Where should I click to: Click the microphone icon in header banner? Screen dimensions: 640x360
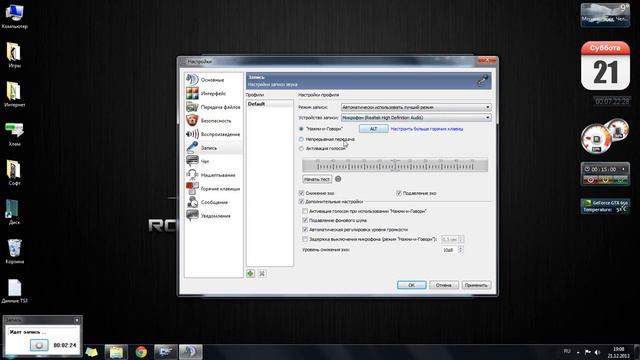pos(483,80)
